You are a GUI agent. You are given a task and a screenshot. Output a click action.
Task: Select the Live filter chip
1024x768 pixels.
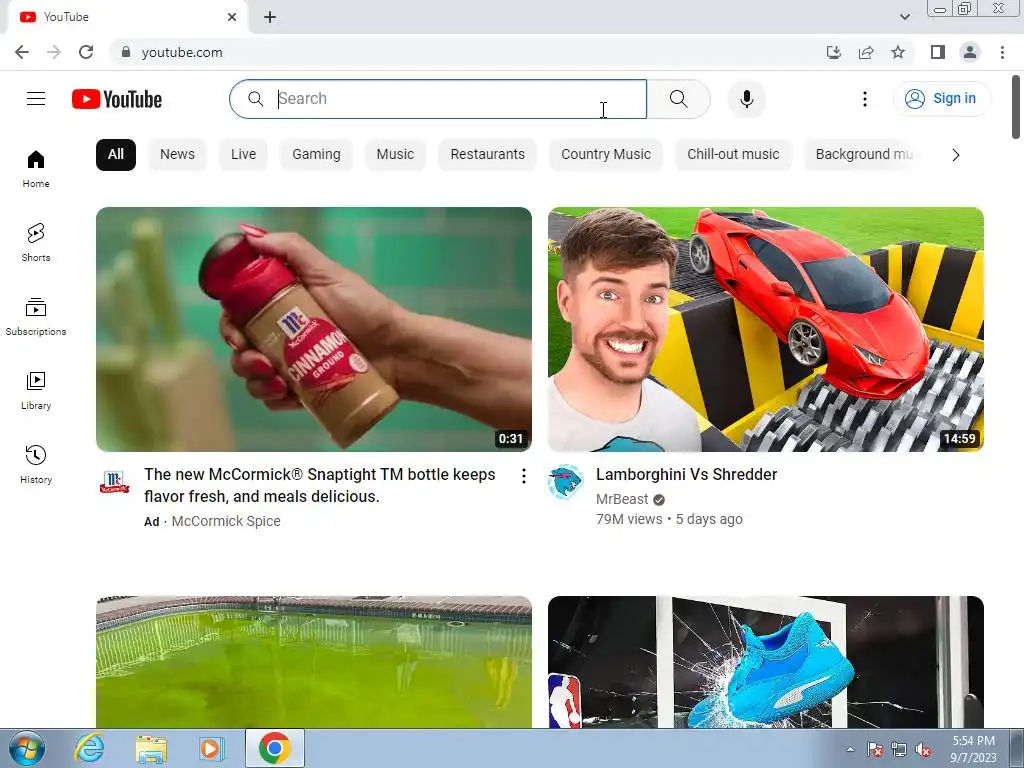(244, 155)
